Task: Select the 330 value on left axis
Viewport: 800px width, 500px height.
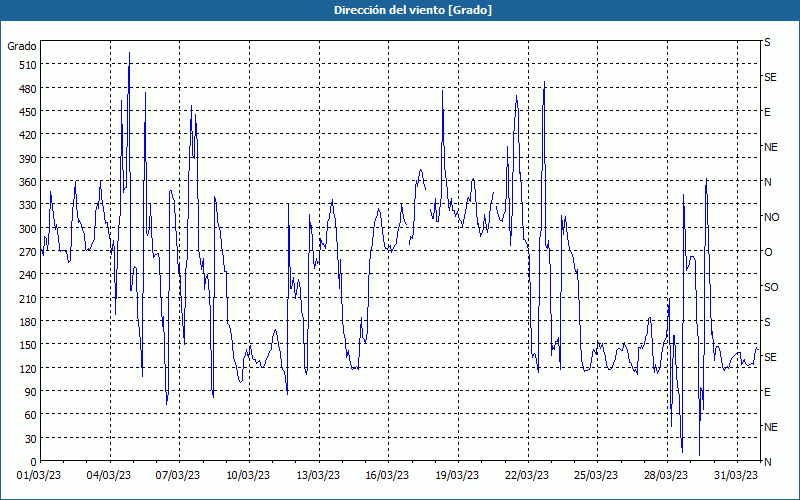Action: click(27, 205)
